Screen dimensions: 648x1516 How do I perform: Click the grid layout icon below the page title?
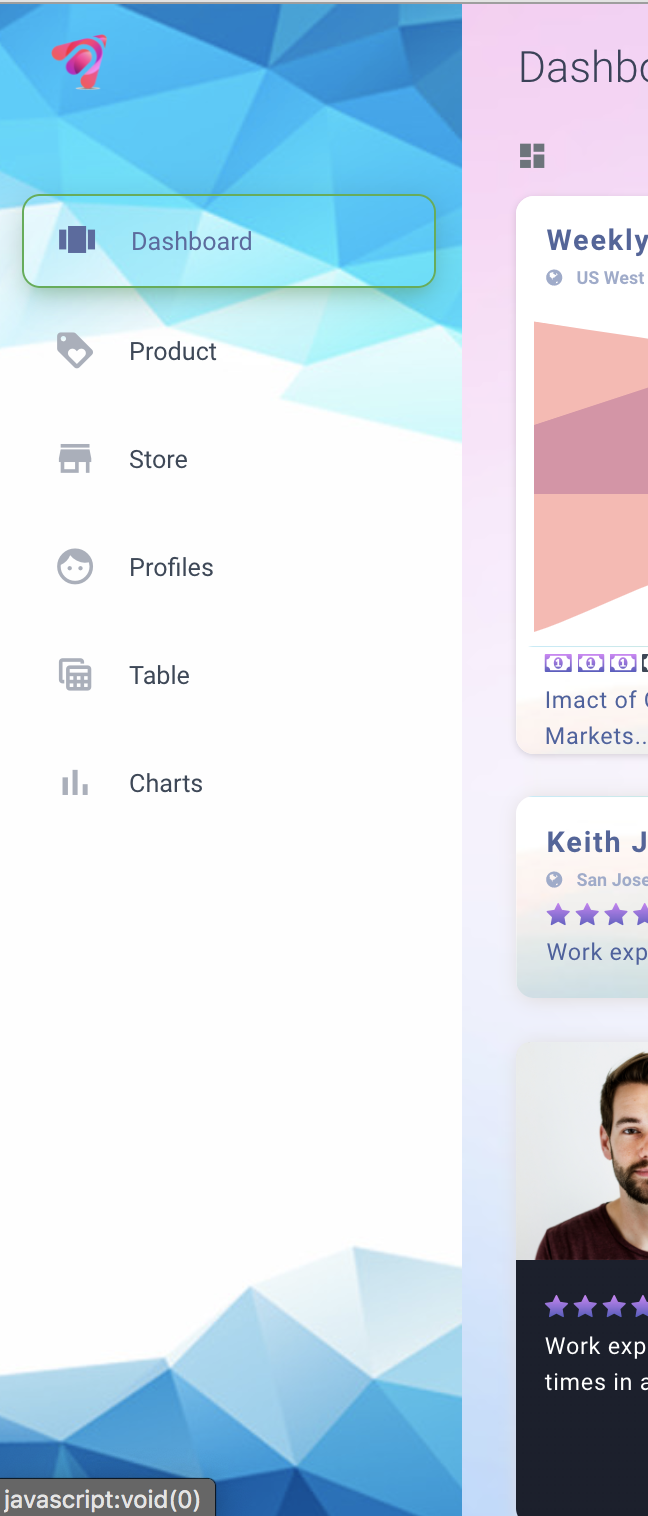click(x=532, y=156)
